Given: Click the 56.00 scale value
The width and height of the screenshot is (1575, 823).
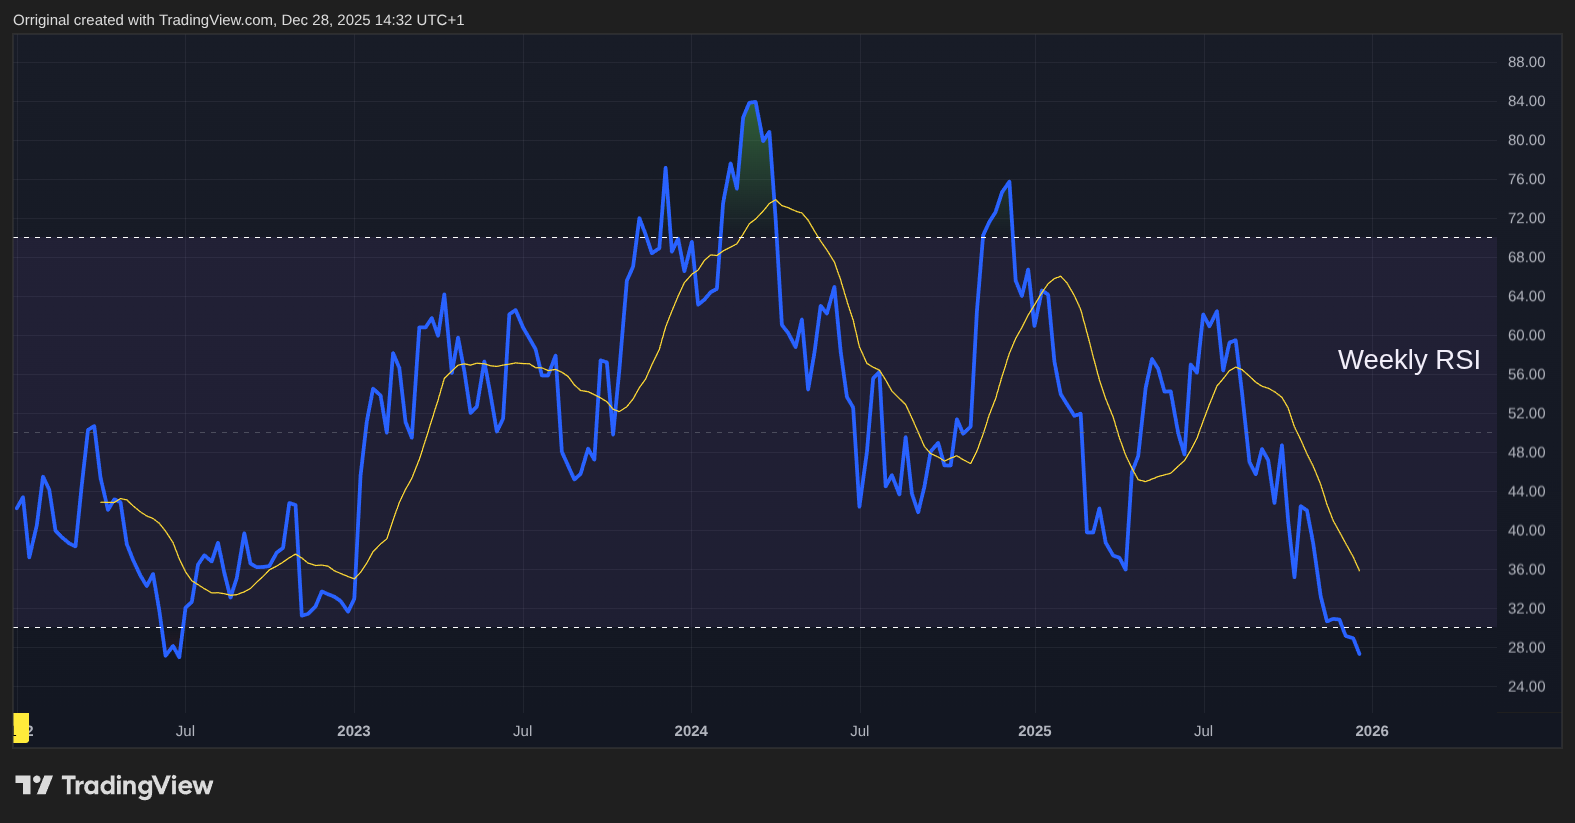Looking at the screenshot, I should pyautogui.click(x=1526, y=374).
